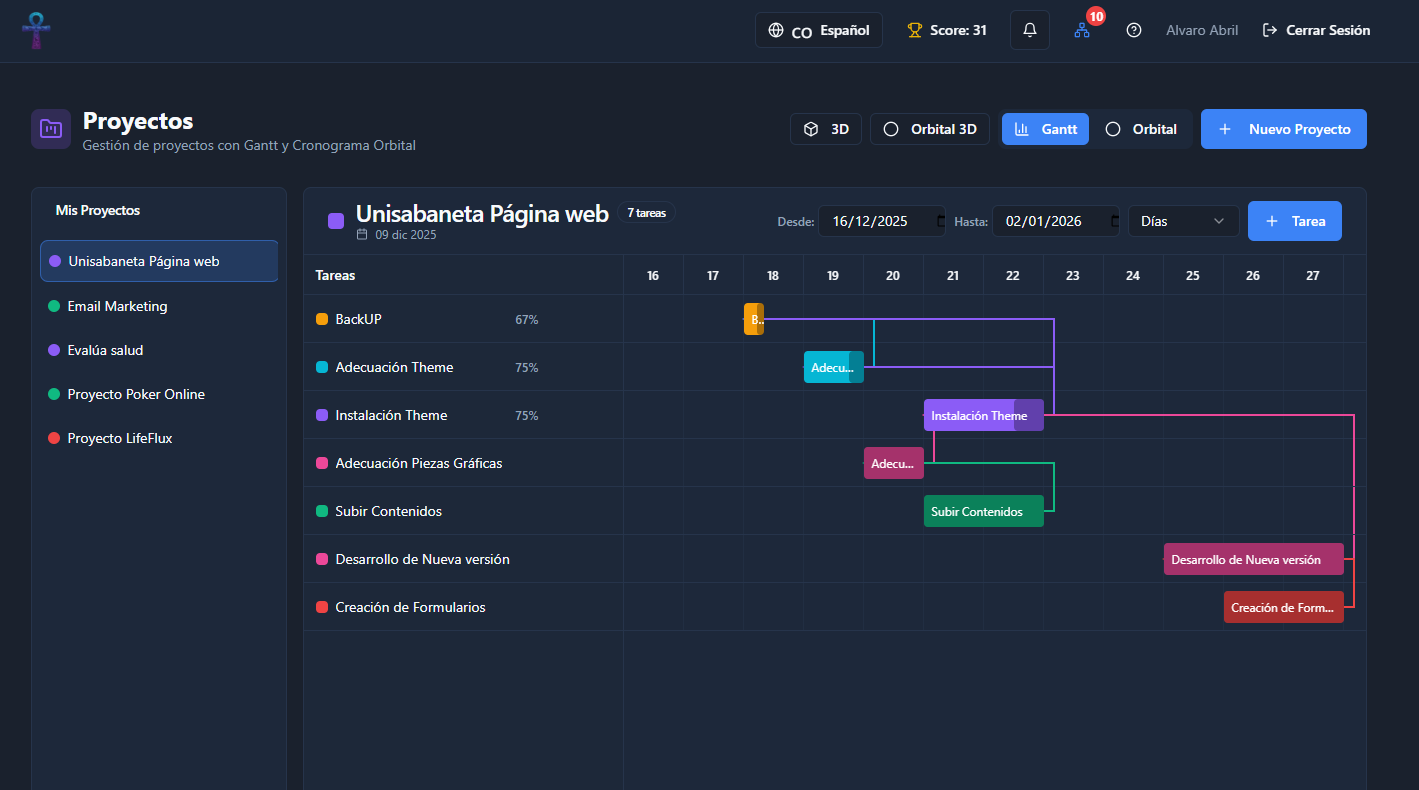Click green dot of Proyecto Poker Online
Image resolution: width=1419 pixels, height=790 pixels.
pos(54,394)
